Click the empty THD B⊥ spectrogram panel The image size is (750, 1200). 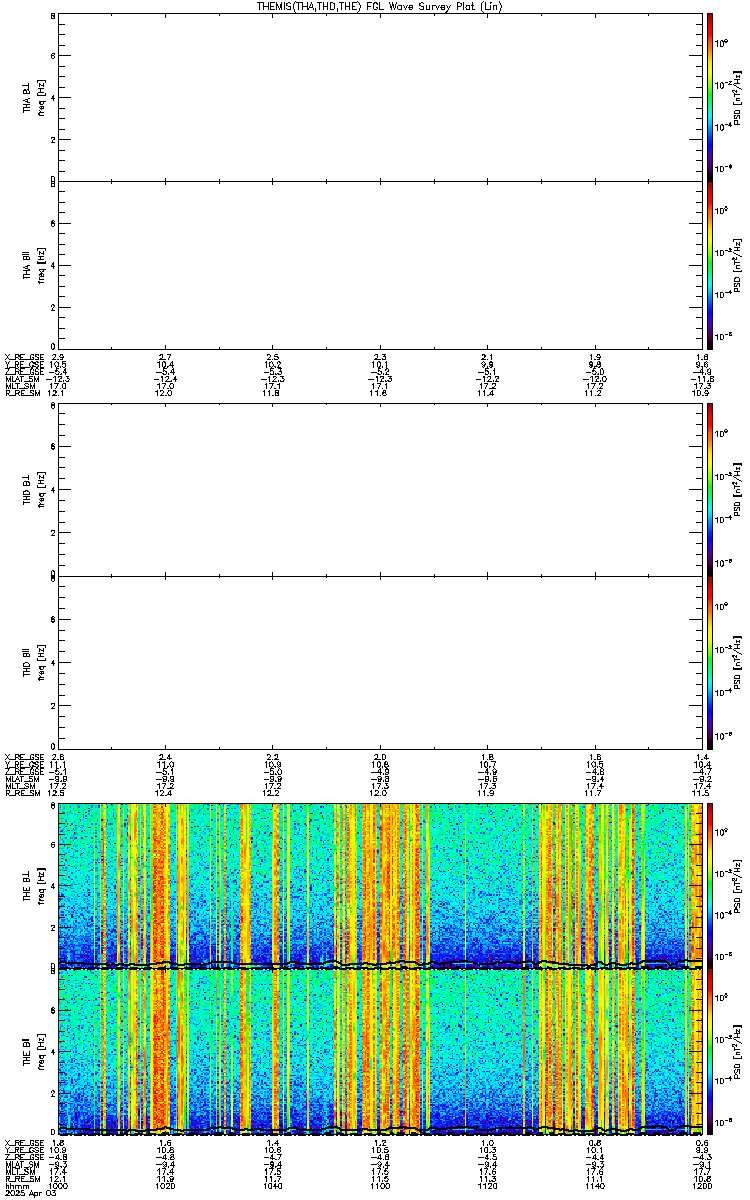click(x=381, y=489)
